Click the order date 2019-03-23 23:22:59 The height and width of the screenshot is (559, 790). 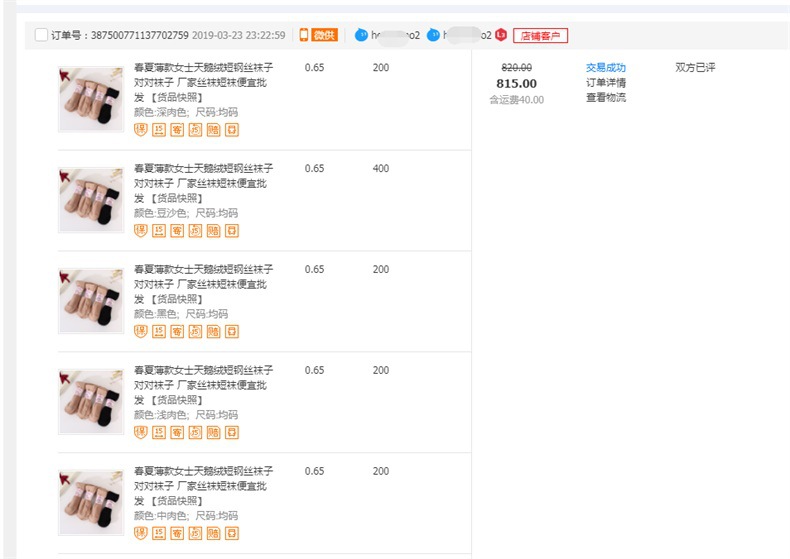238,35
